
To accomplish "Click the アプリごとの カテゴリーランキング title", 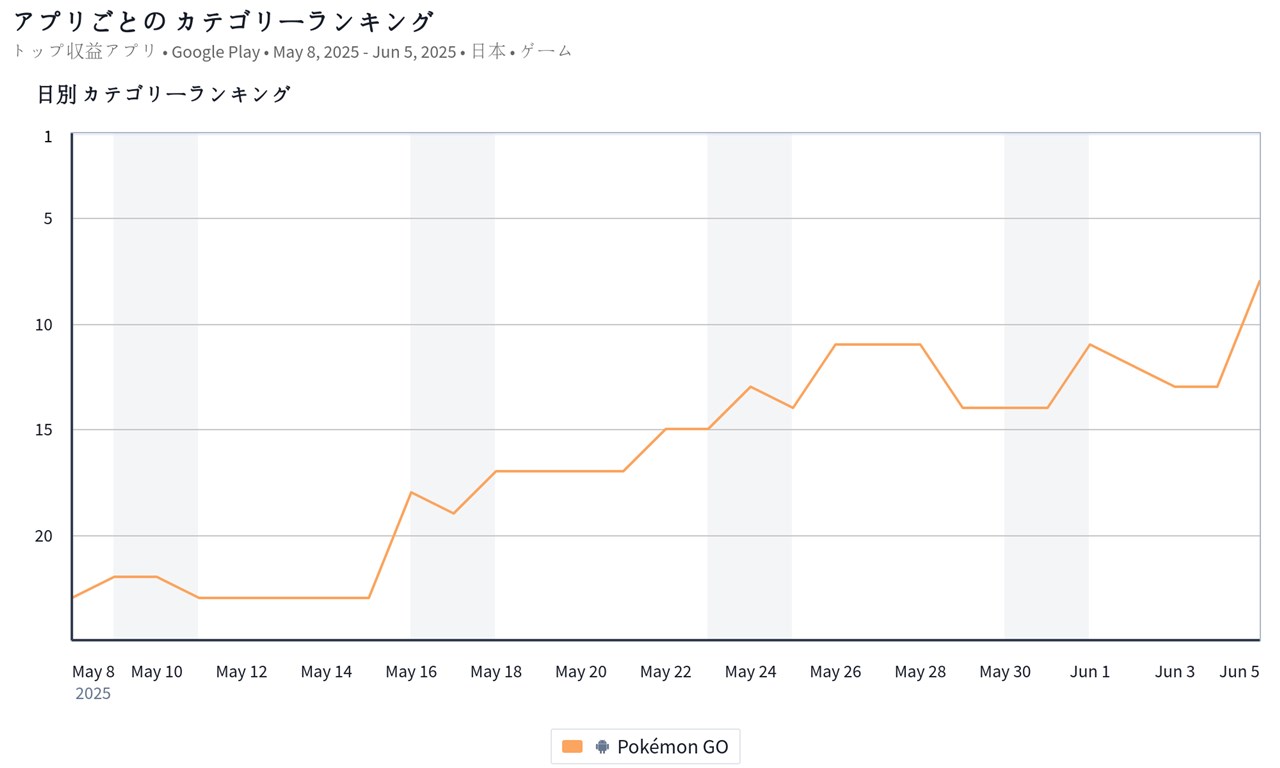I will click(223, 21).
